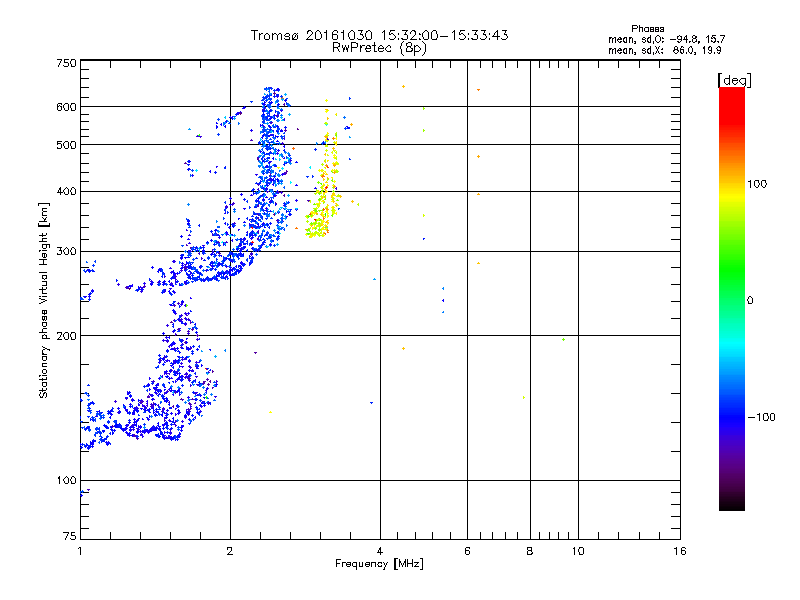The width and height of the screenshot is (800, 600).
Task: Click the y-axis tick label "500"
Action: [66, 145]
